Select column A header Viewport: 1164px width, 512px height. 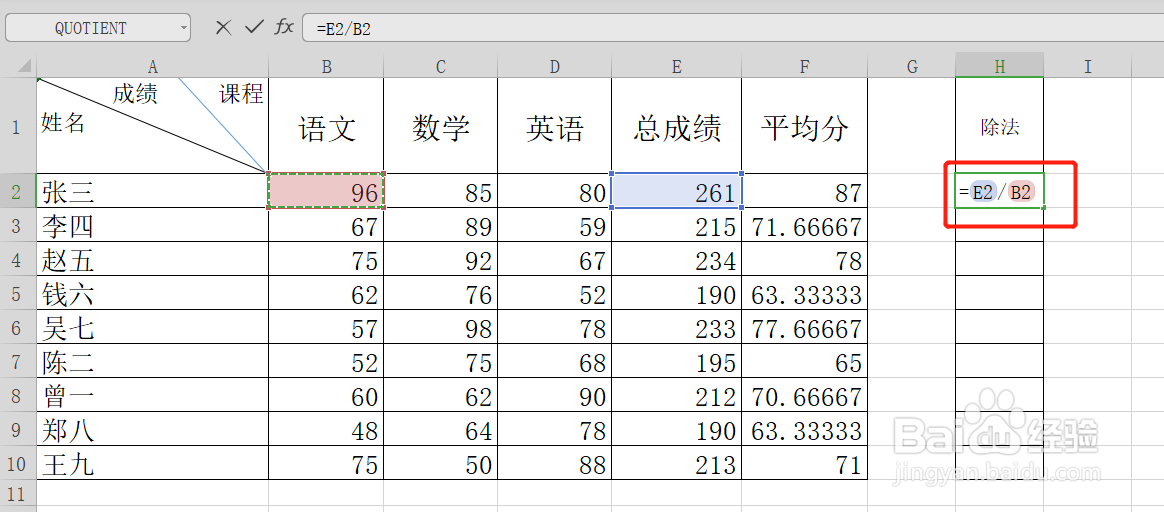tap(152, 67)
